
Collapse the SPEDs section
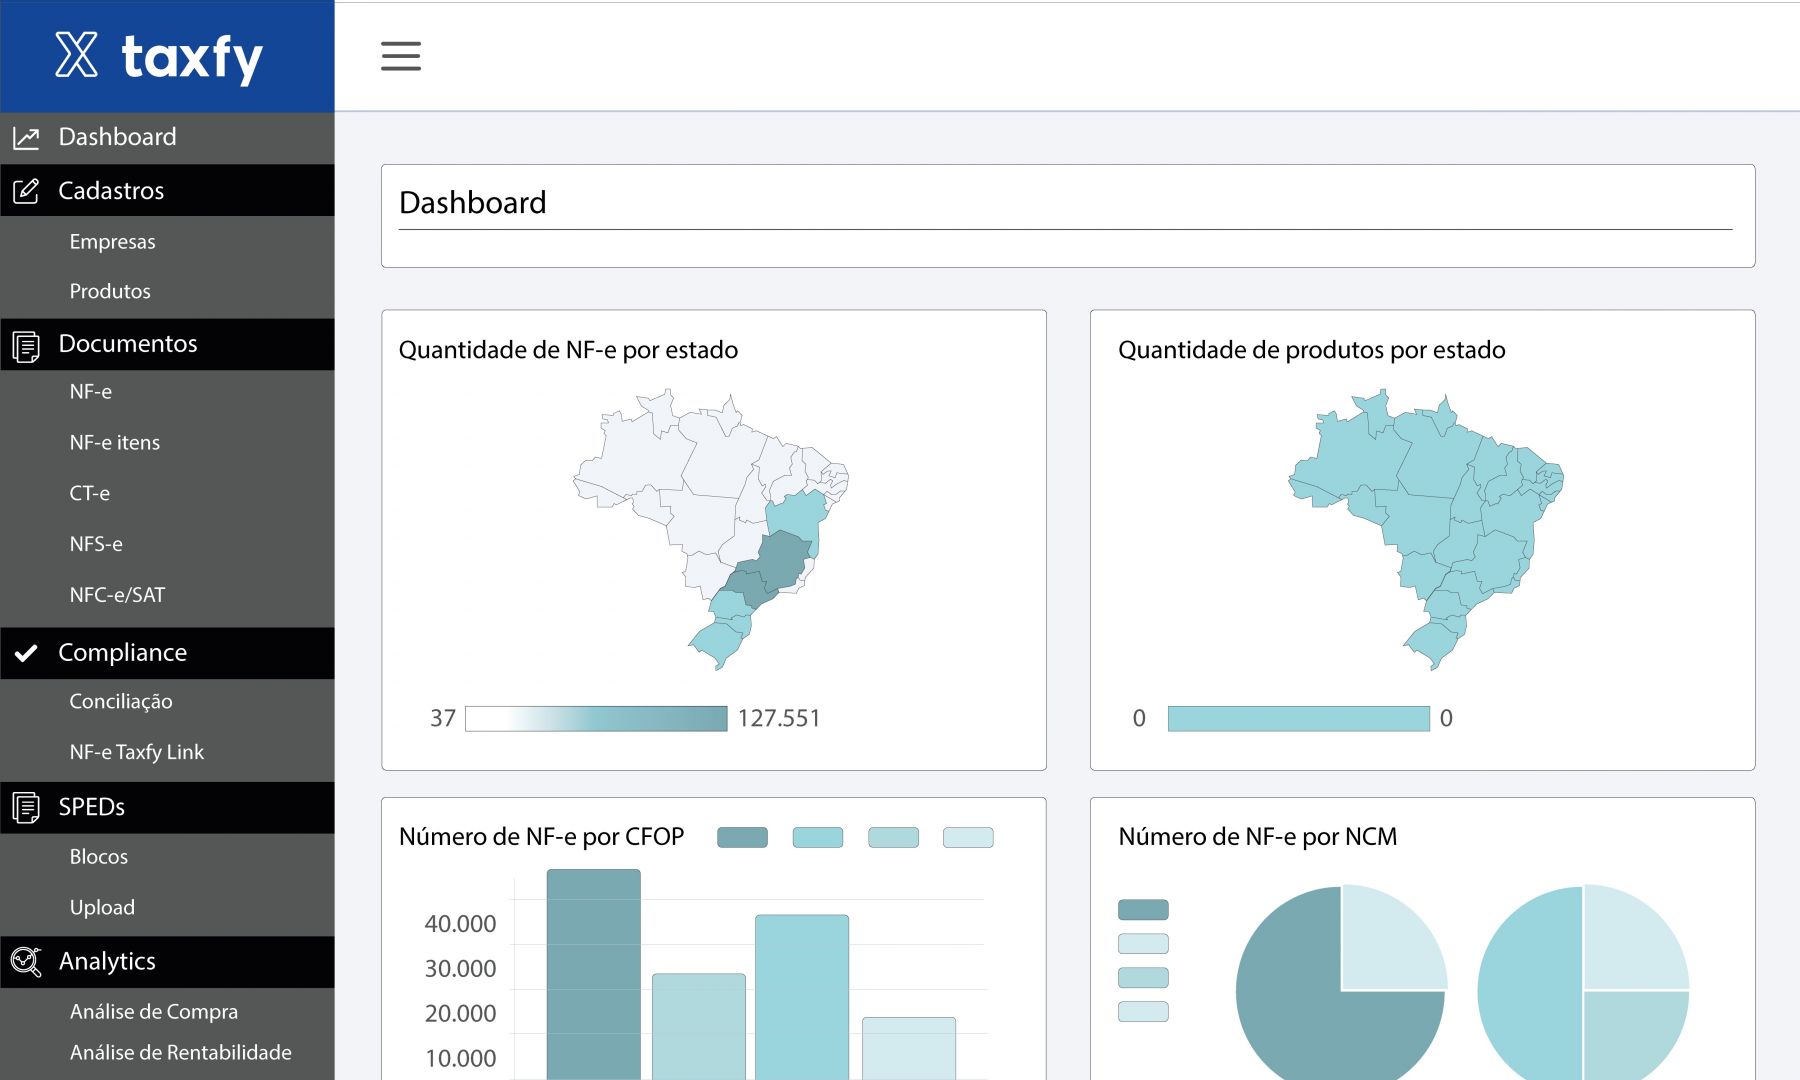167,807
